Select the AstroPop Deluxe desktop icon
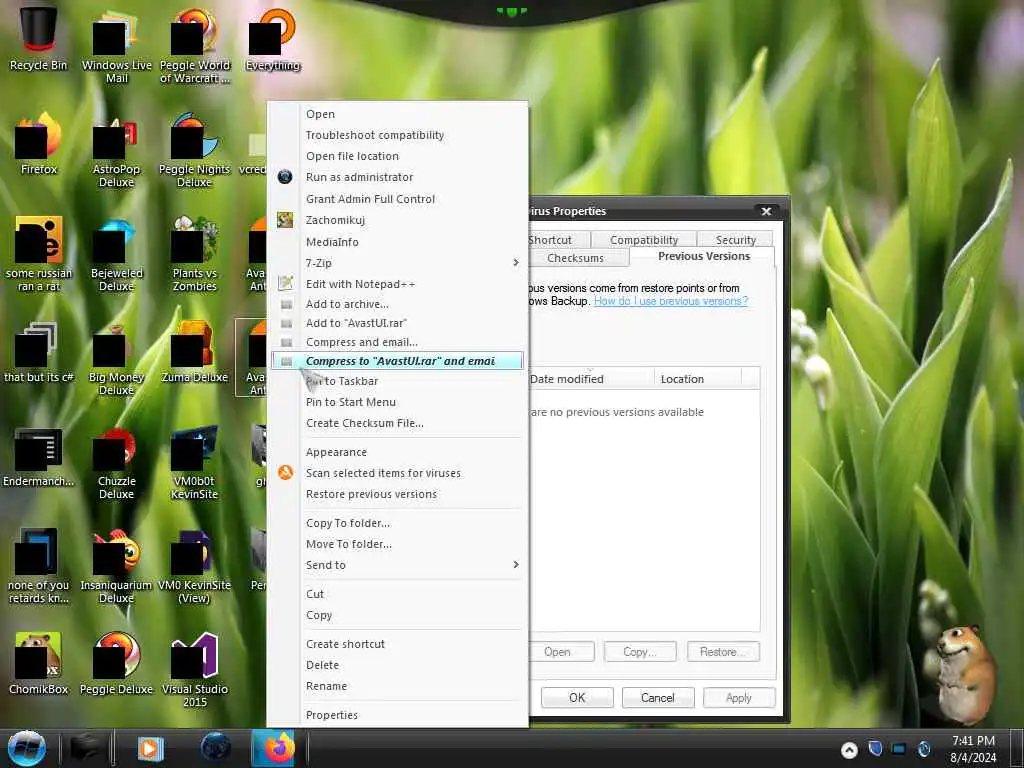The height and width of the screenshot is (768, 1024). tap(116, 149)
